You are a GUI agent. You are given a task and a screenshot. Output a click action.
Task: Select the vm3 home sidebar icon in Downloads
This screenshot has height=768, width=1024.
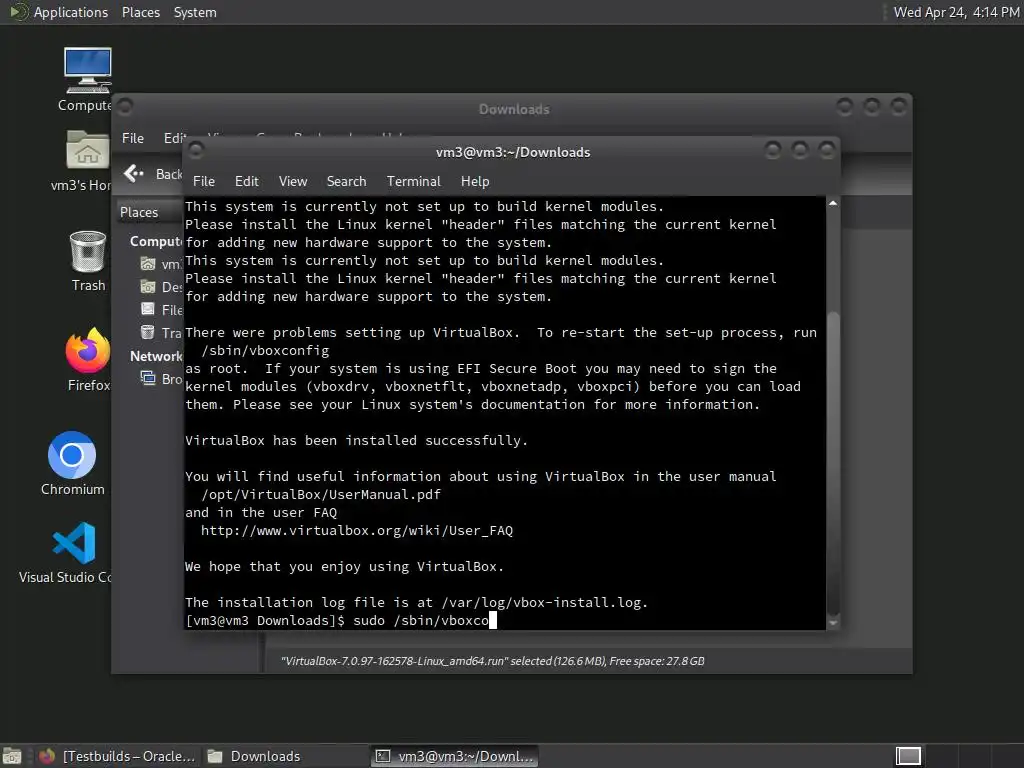[x=148, y=263]
